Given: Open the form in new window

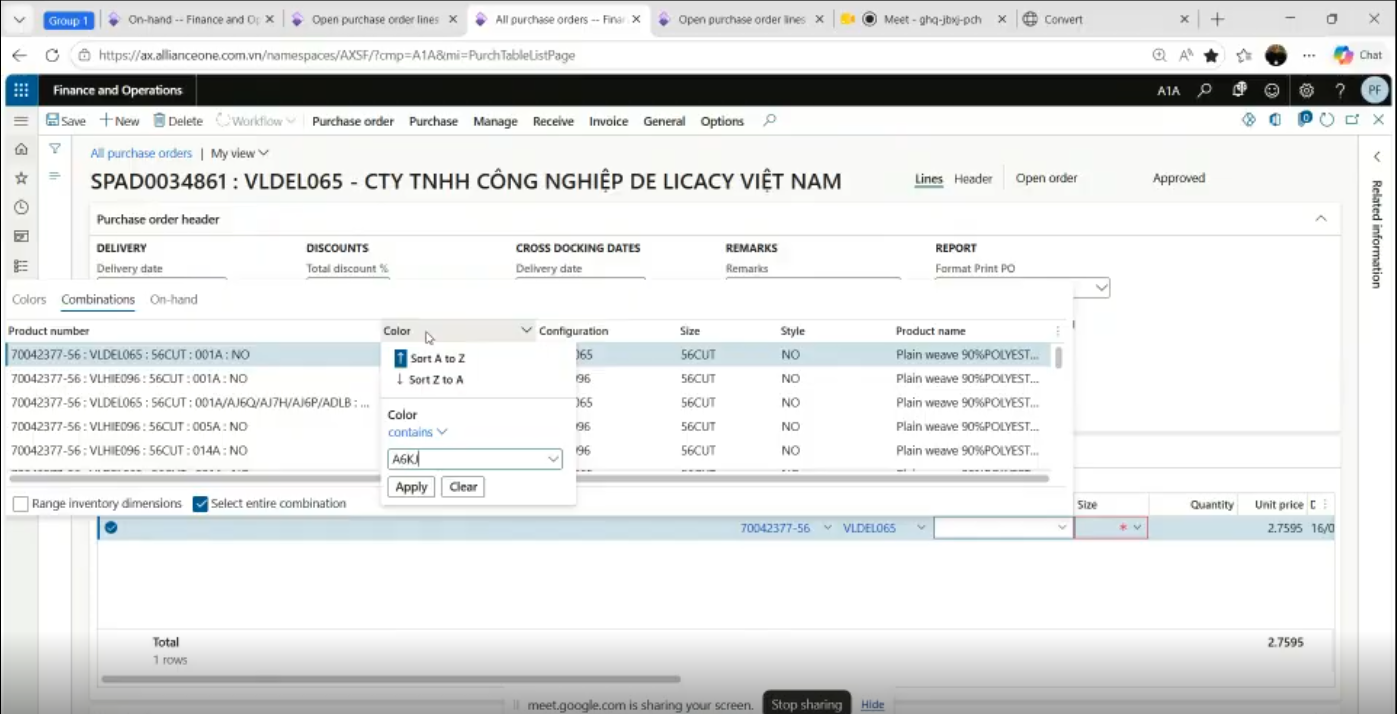Looking at the screenshot, I should (1352, 120).
